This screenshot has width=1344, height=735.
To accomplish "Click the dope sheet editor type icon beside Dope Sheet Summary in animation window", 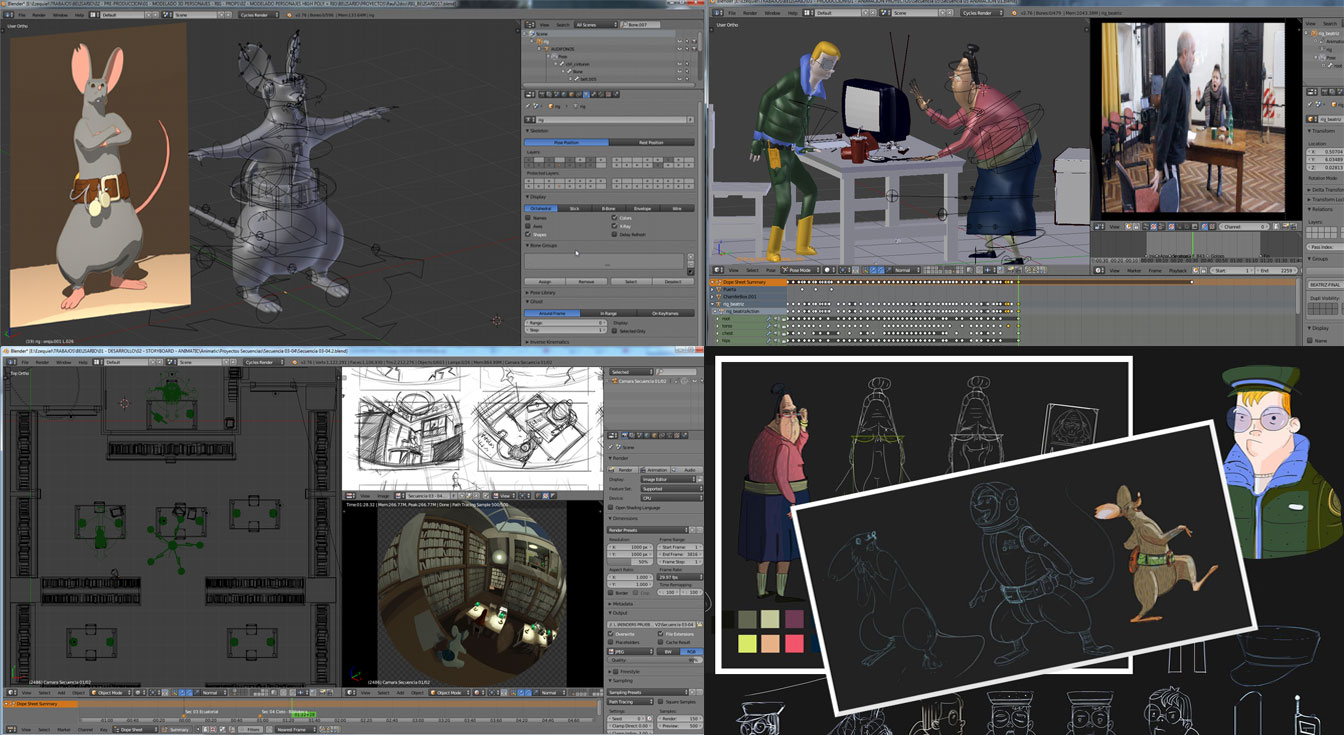I will pyautogui.click(x=718, y=282).
